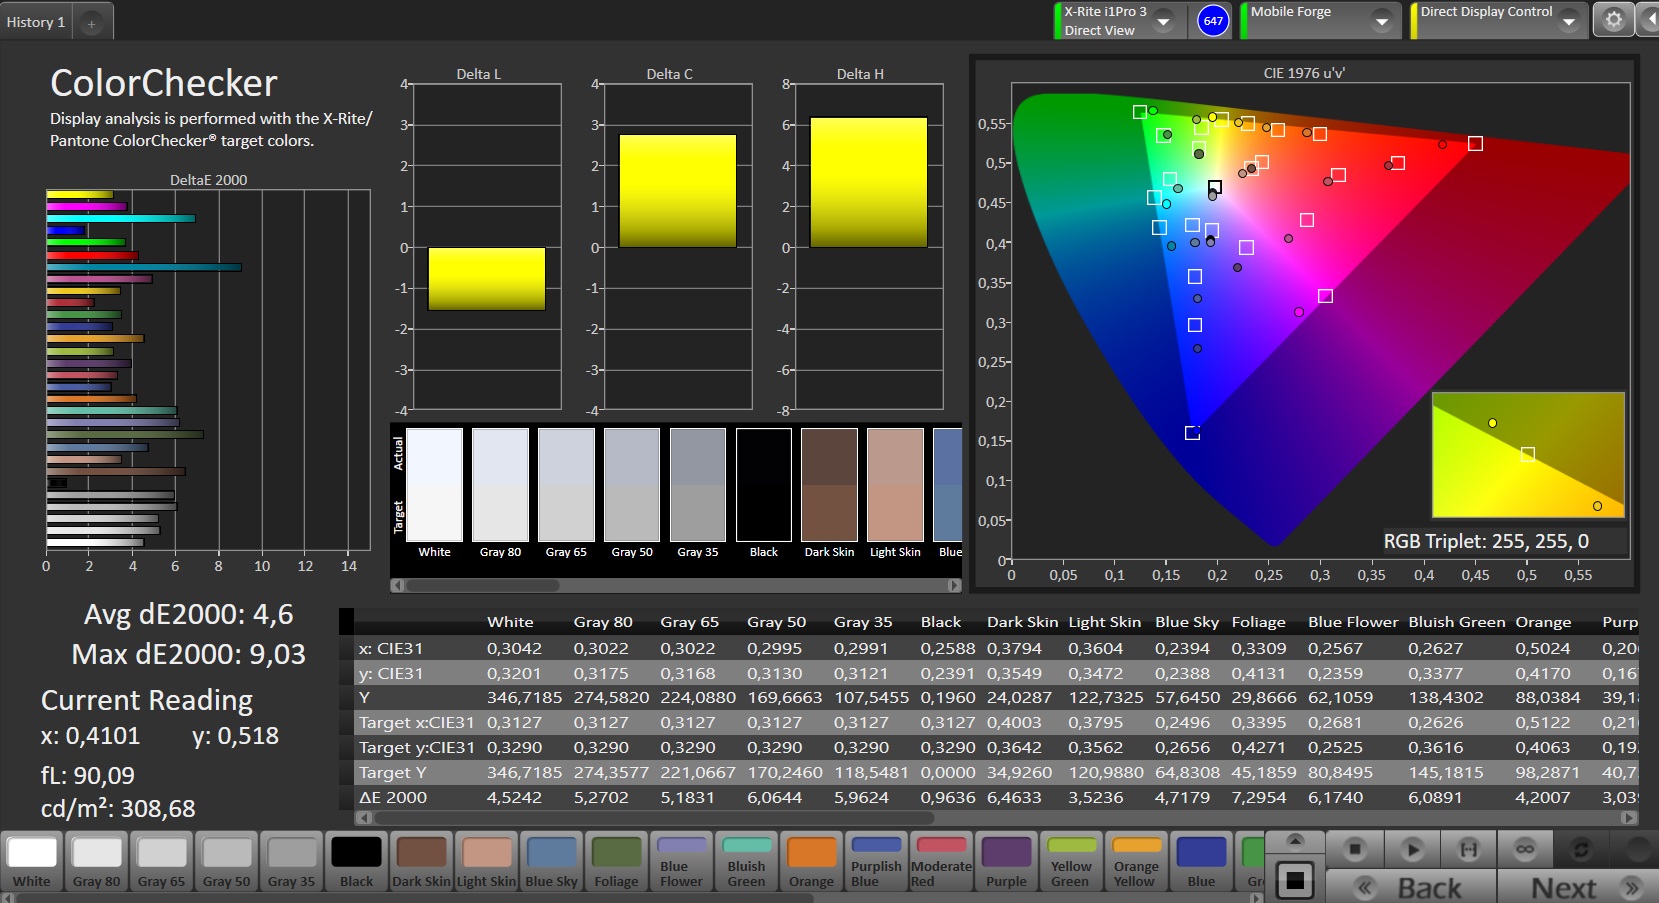Click the single read bracket icon

tap(1469, 849)
